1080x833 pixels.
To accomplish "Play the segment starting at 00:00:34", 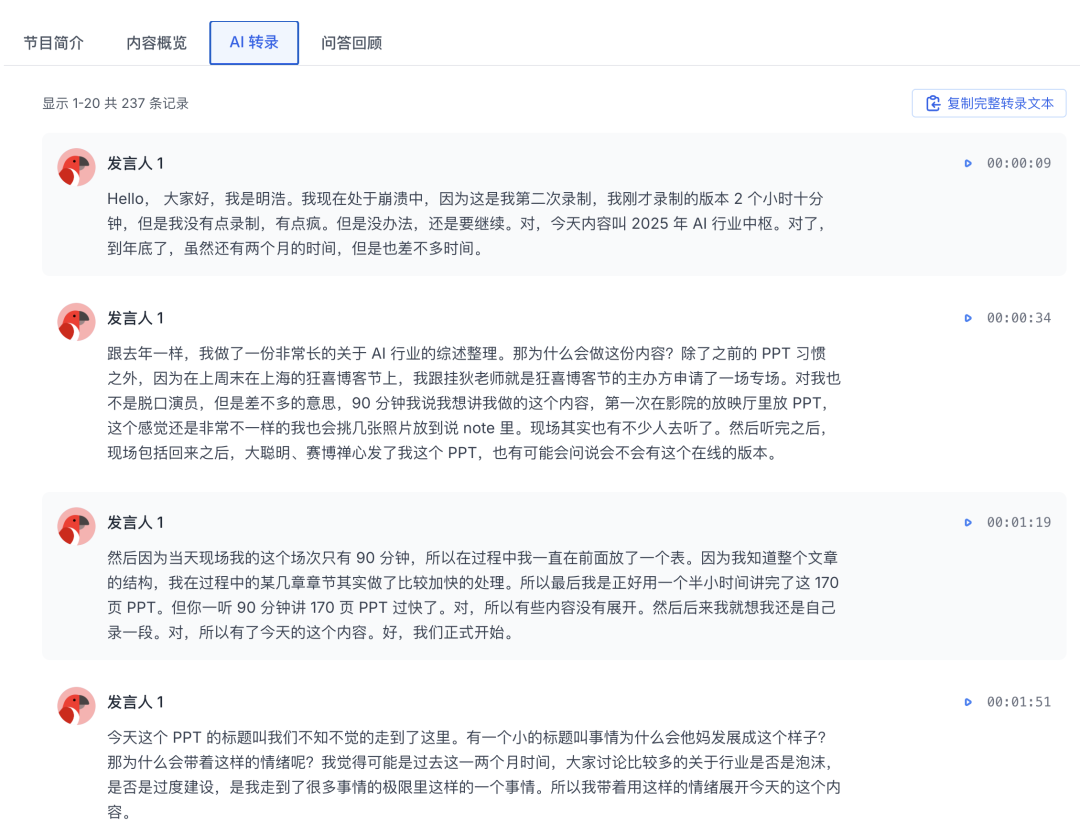I will point(967,317).
